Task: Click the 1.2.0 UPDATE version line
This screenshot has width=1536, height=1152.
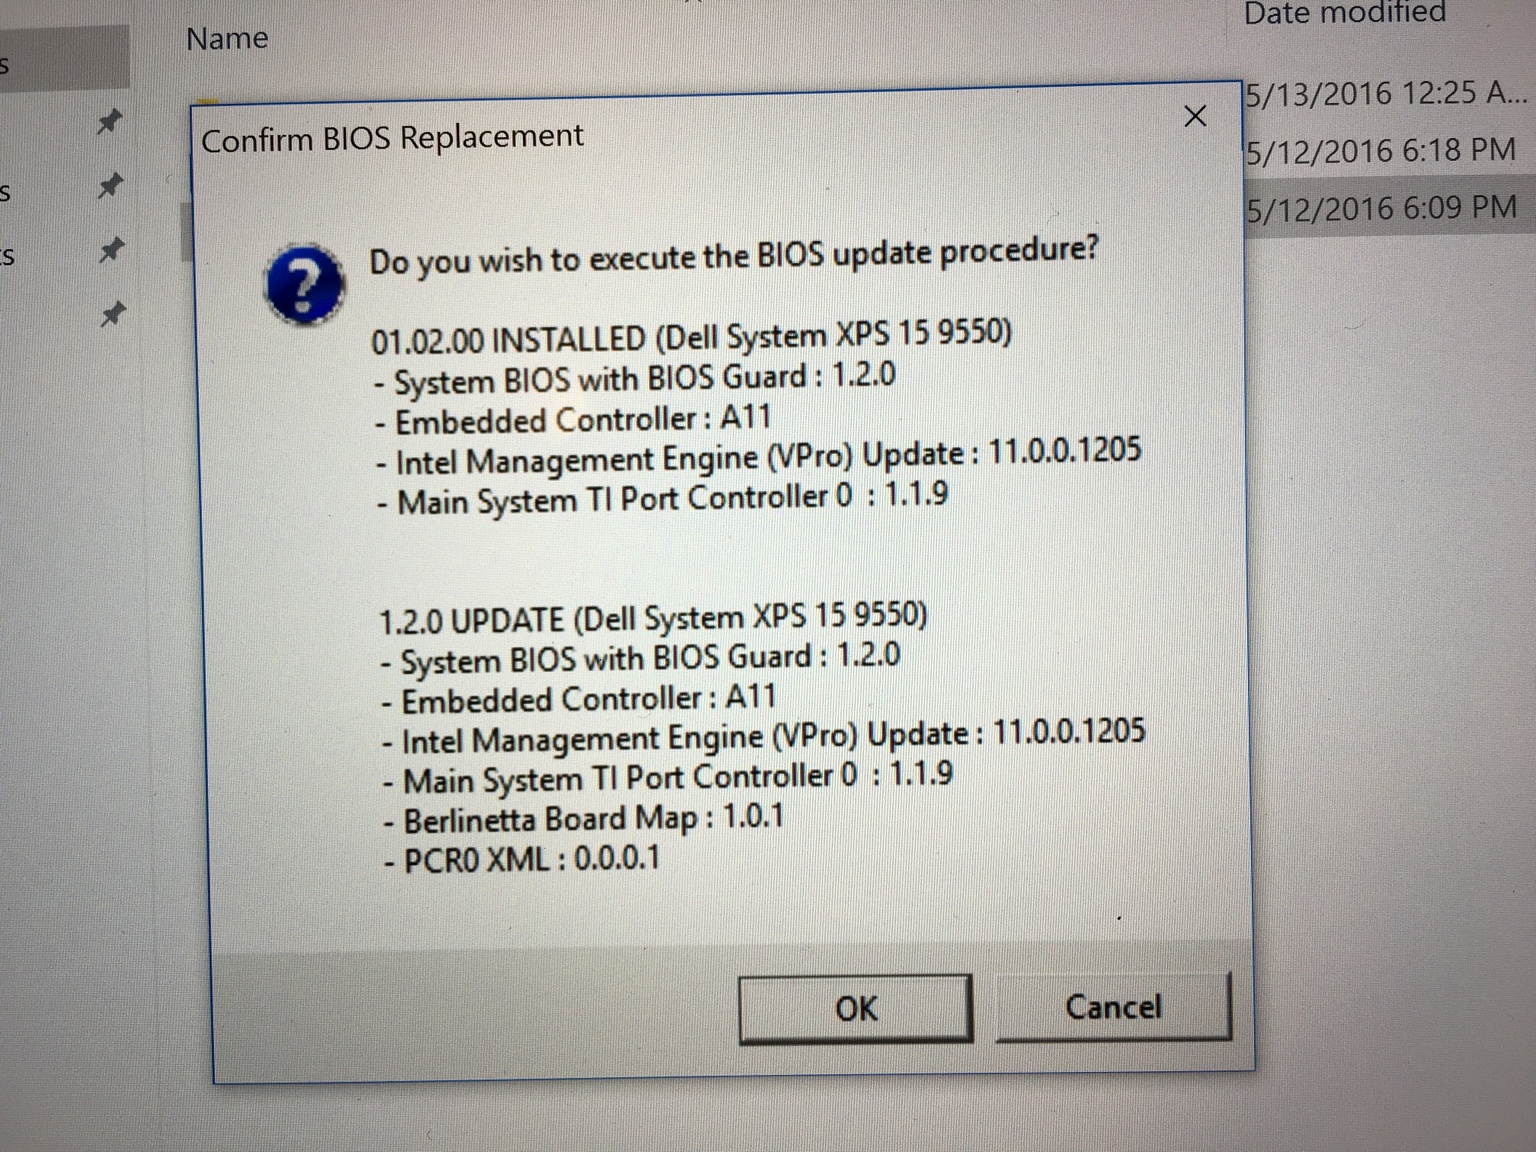Action: point(653,618)
